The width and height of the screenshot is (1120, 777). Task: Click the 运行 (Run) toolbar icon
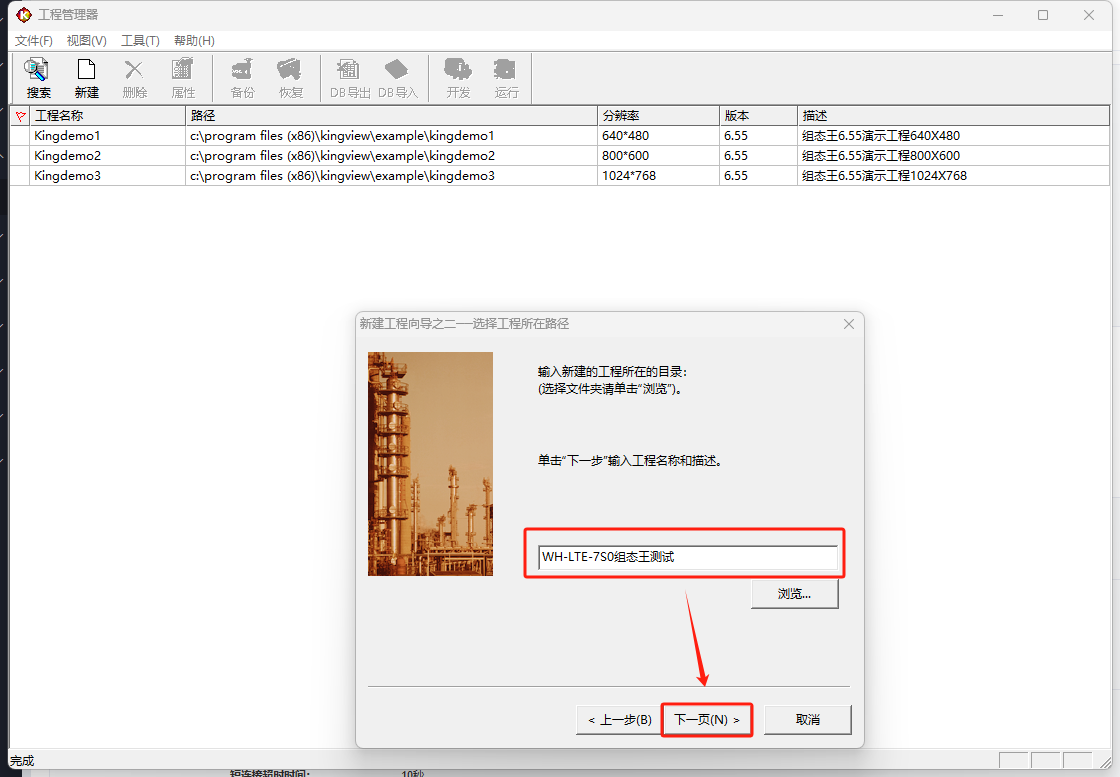point(506,77)
